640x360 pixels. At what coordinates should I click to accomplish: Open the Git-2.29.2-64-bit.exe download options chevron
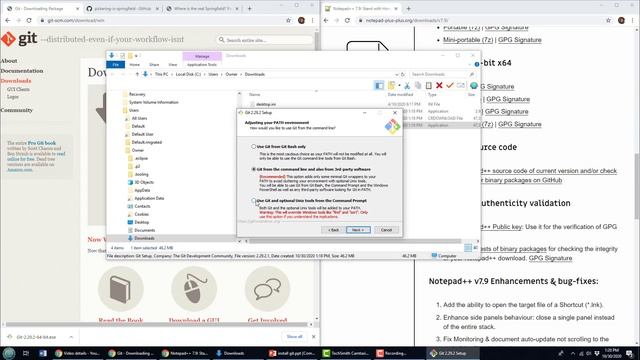tap(71, 337)
